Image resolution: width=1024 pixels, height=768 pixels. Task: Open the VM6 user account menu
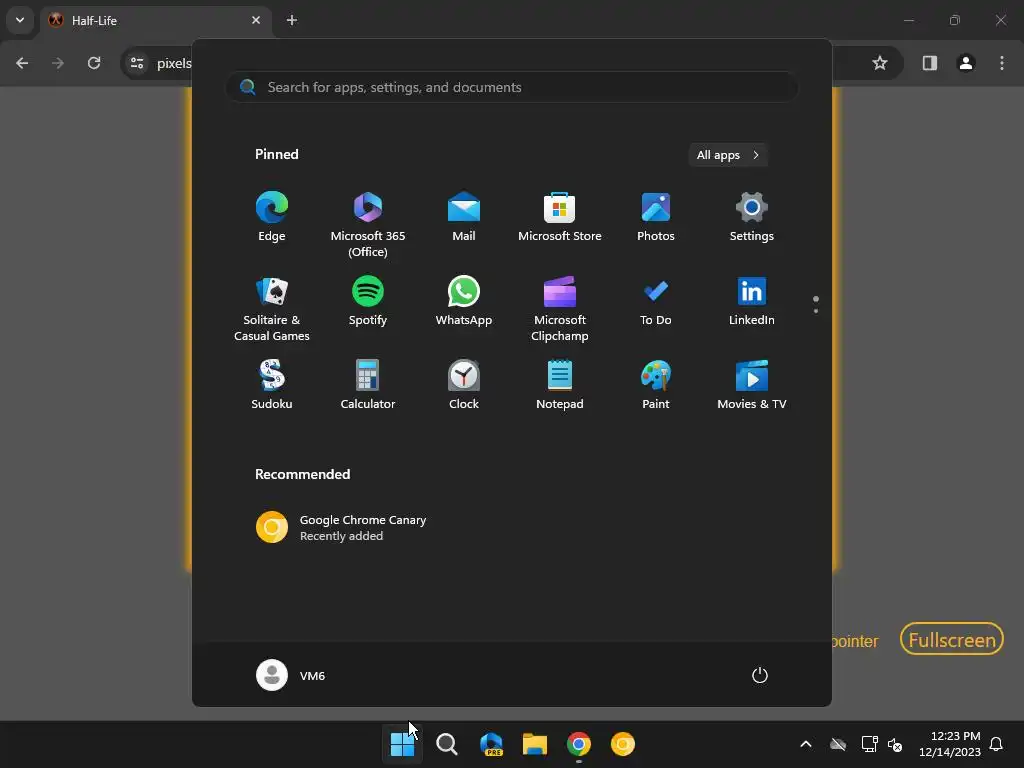coord(291,675)
